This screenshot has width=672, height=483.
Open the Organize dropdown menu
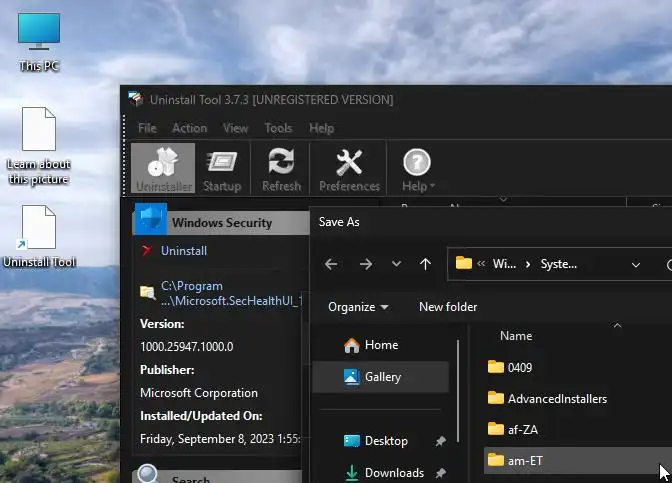point(358,307)
